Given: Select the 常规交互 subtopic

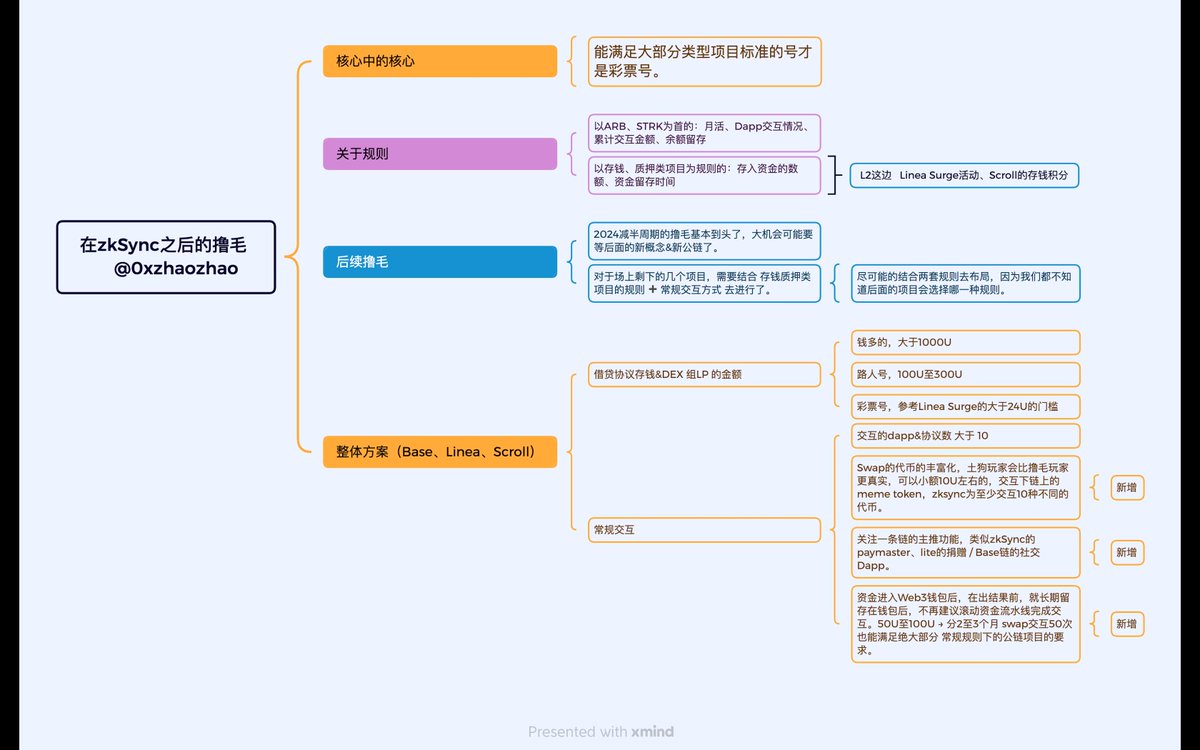Looking at the screenshot, I should pyautogui.click(x=705, y=530).
